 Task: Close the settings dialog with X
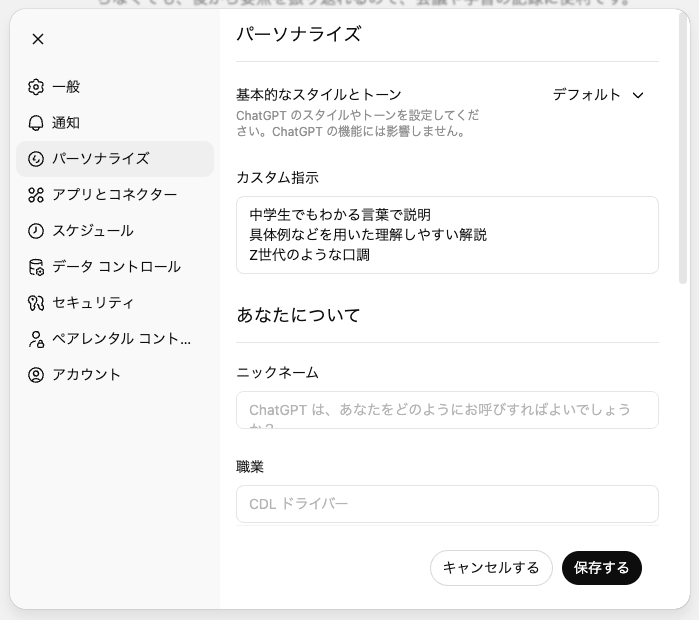coord(38,39)
